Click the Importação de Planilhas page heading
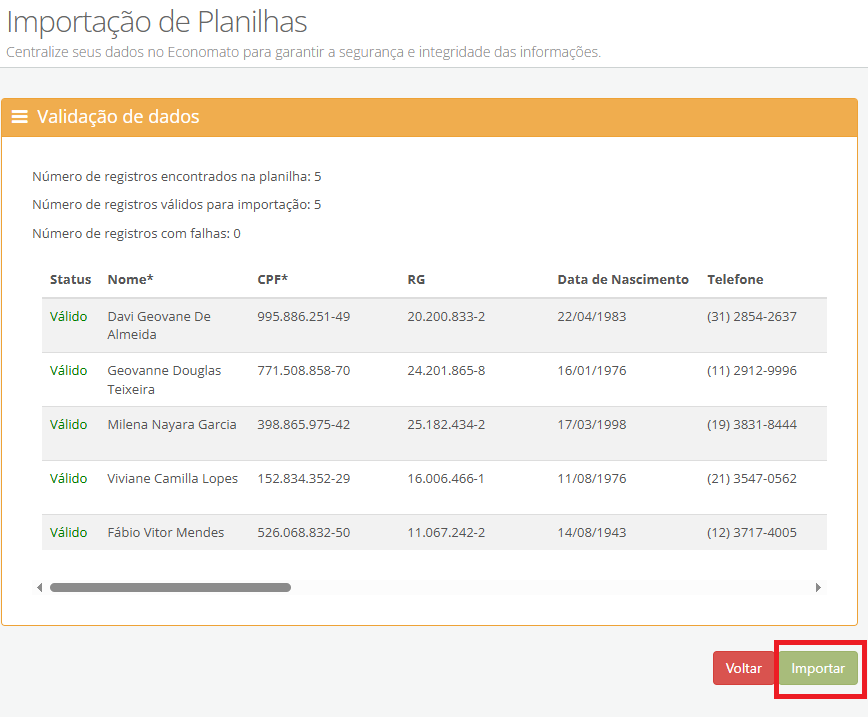The image size is (868, 717). pyautogui.click(x=157, y=23)
